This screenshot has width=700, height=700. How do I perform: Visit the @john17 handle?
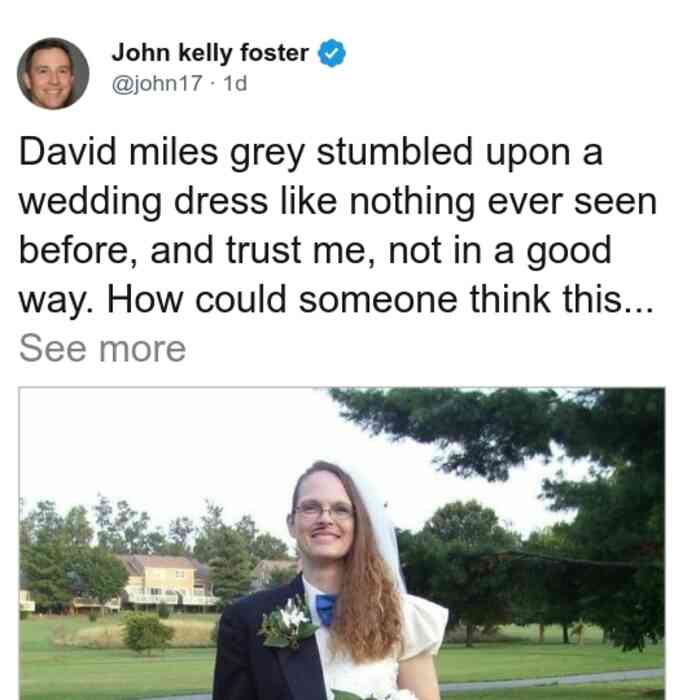point(157,83)
